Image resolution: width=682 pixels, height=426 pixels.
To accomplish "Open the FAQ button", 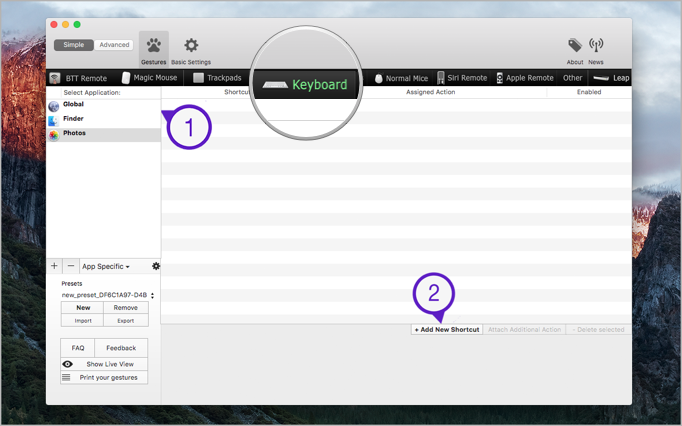I will tap(77, 348).
